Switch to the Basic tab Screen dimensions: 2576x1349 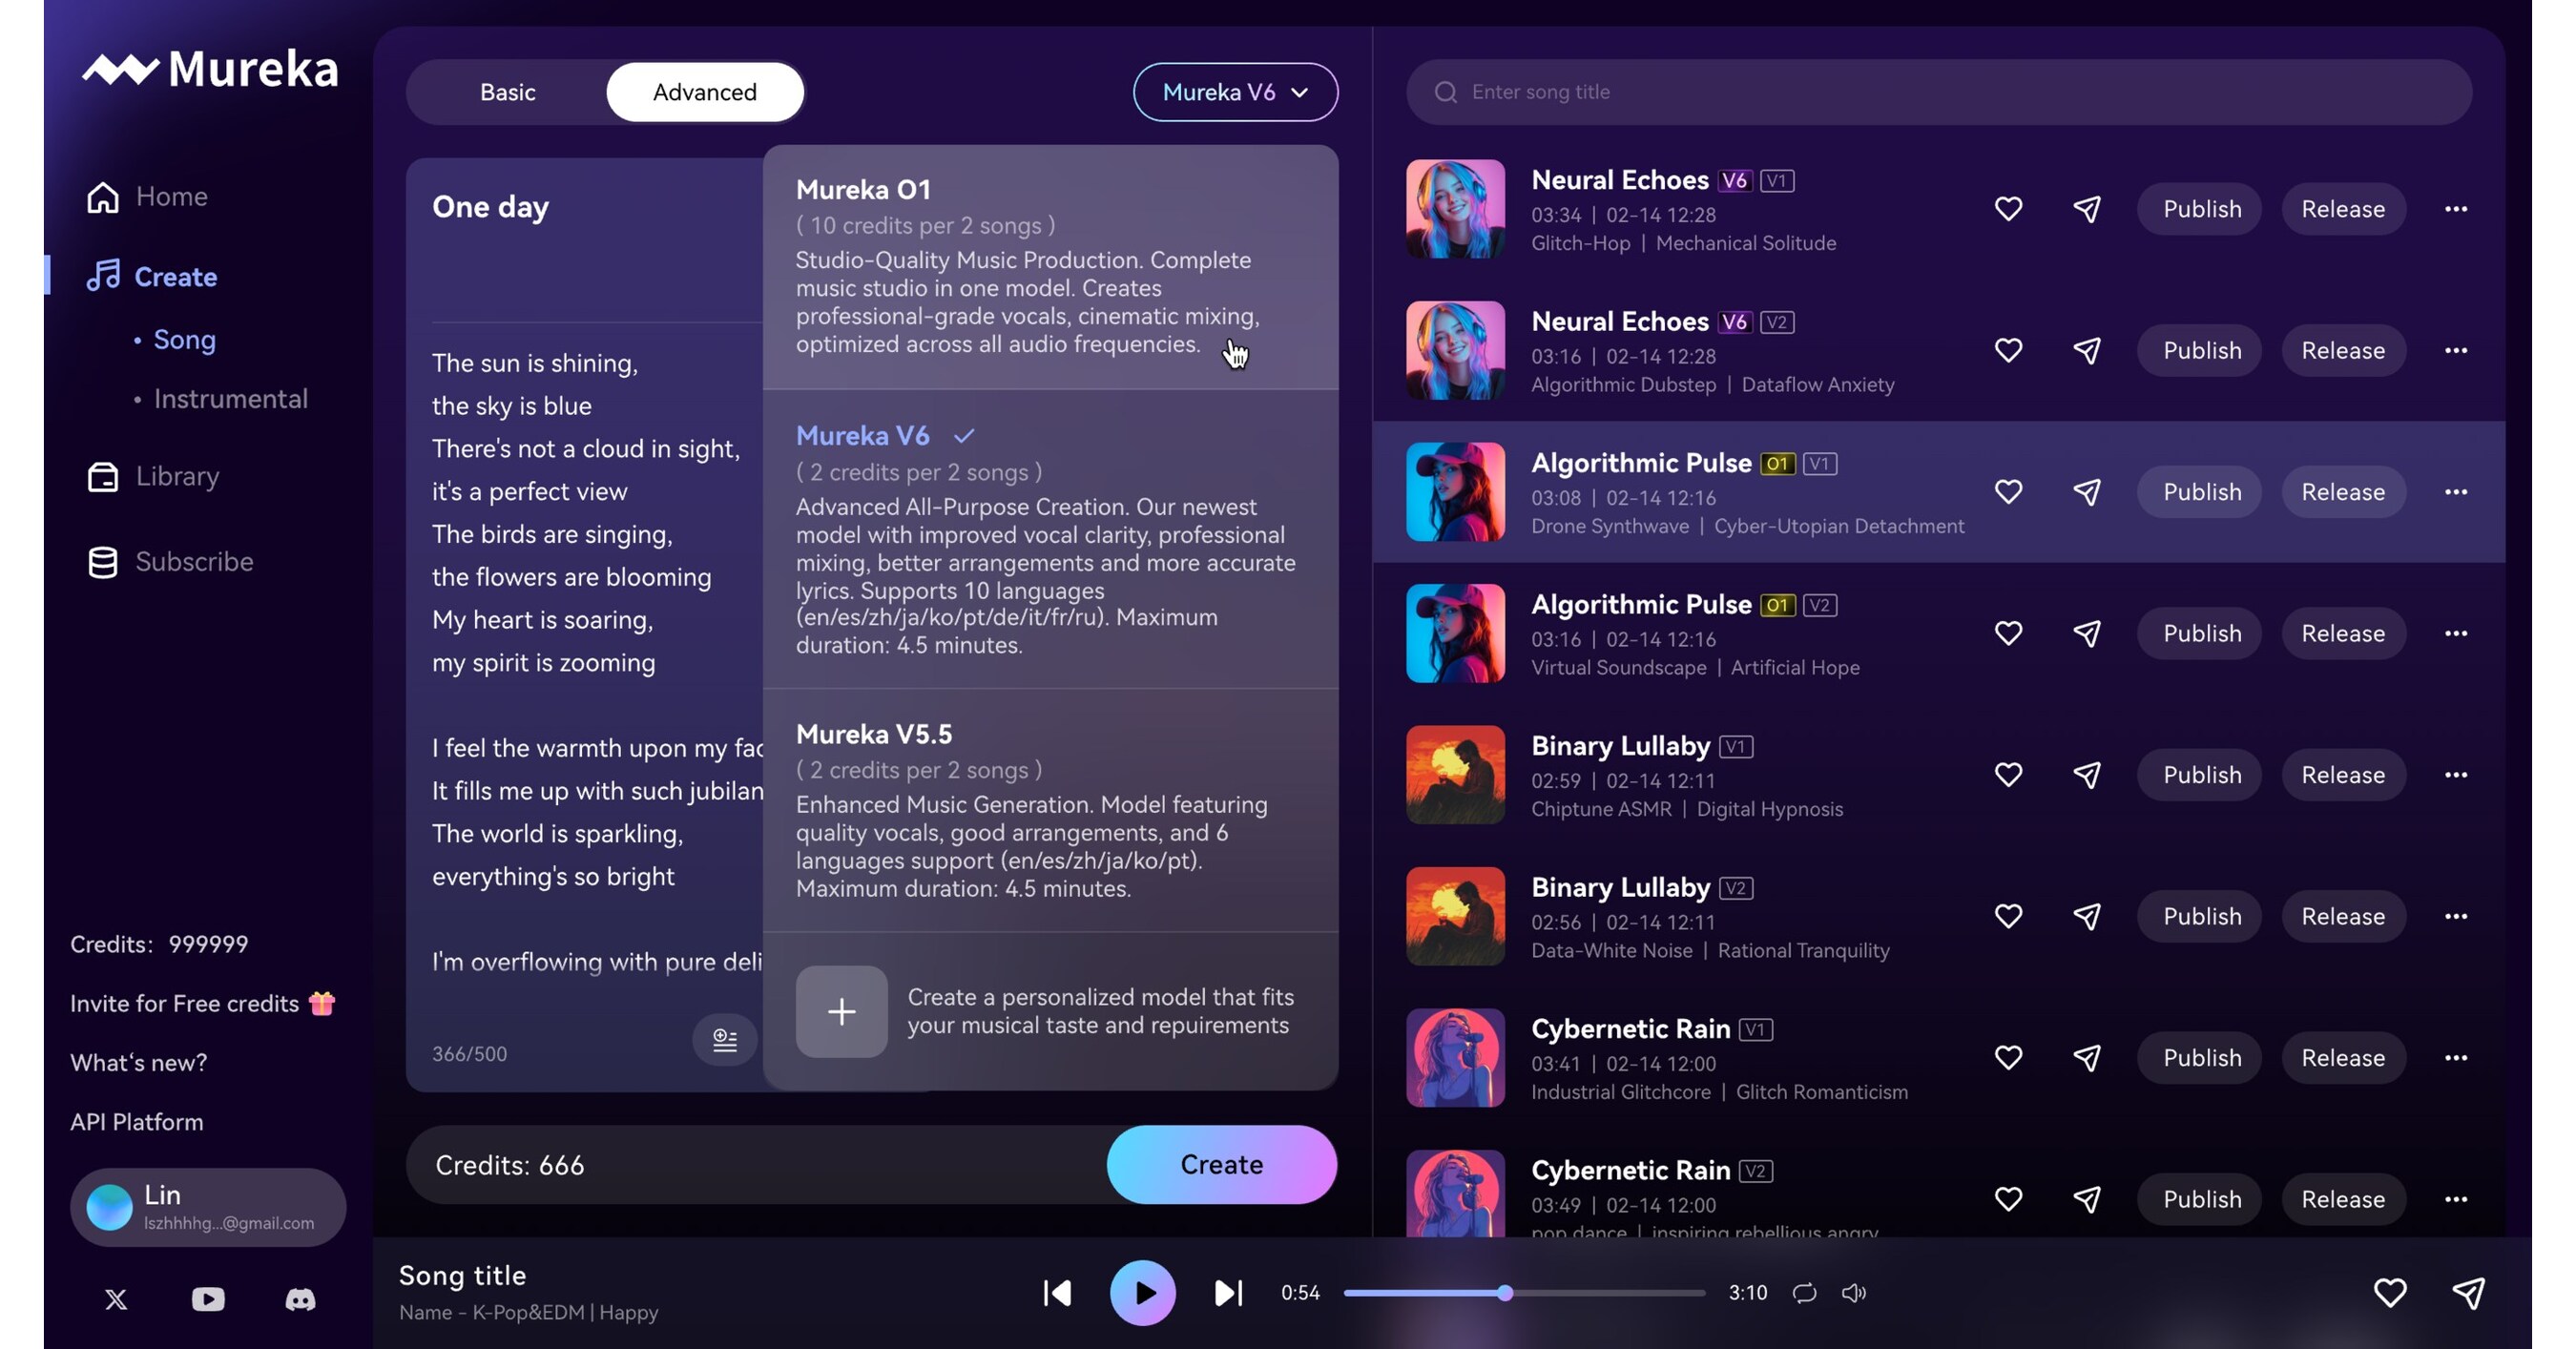click(507, 91)
